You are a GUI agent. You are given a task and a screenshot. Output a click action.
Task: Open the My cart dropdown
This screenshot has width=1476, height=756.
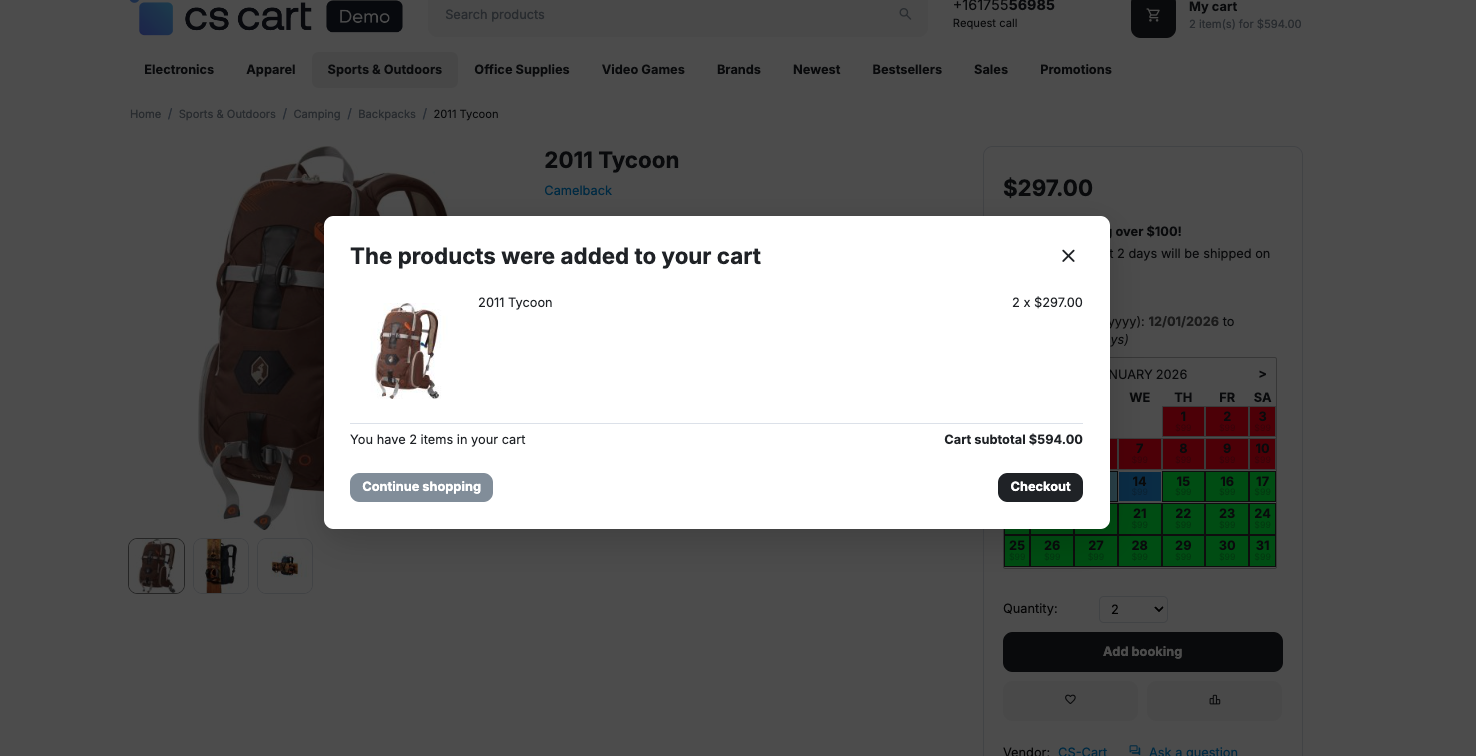tap(1244, 15)
